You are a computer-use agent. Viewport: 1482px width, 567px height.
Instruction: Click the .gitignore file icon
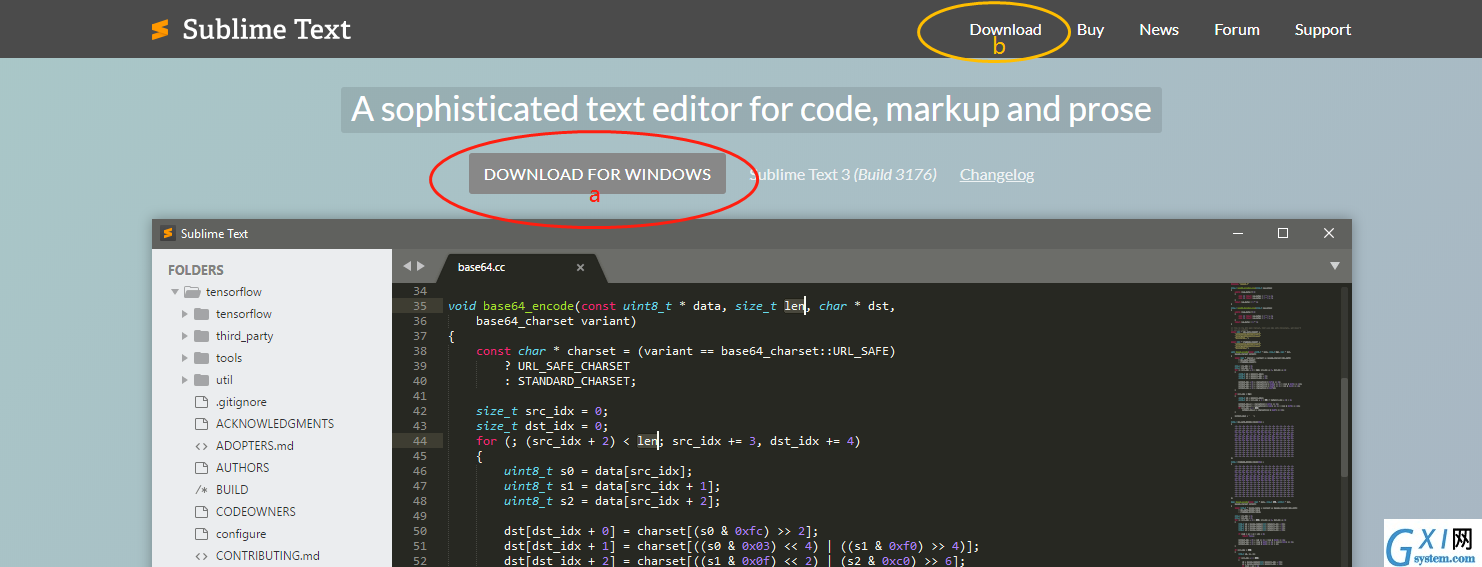pos(201,402)
